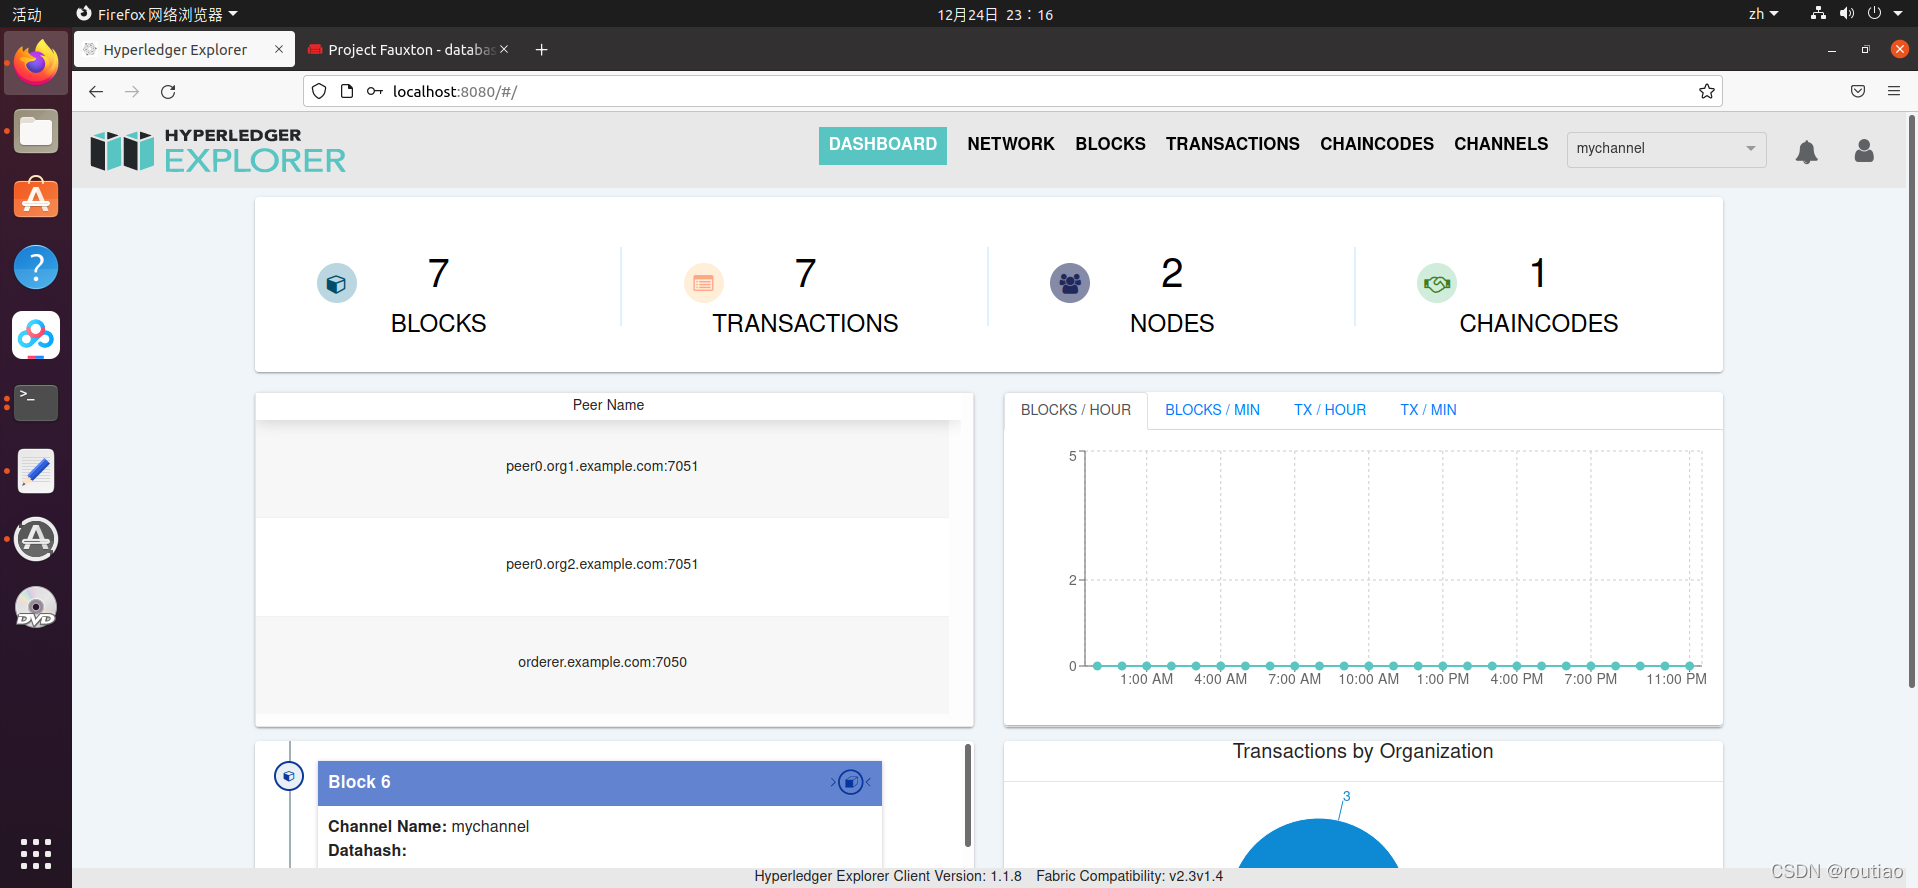Launch Ubuntu Software from the dock
1918x888 pixels.
pyautogui.click(x=36, y=199)
